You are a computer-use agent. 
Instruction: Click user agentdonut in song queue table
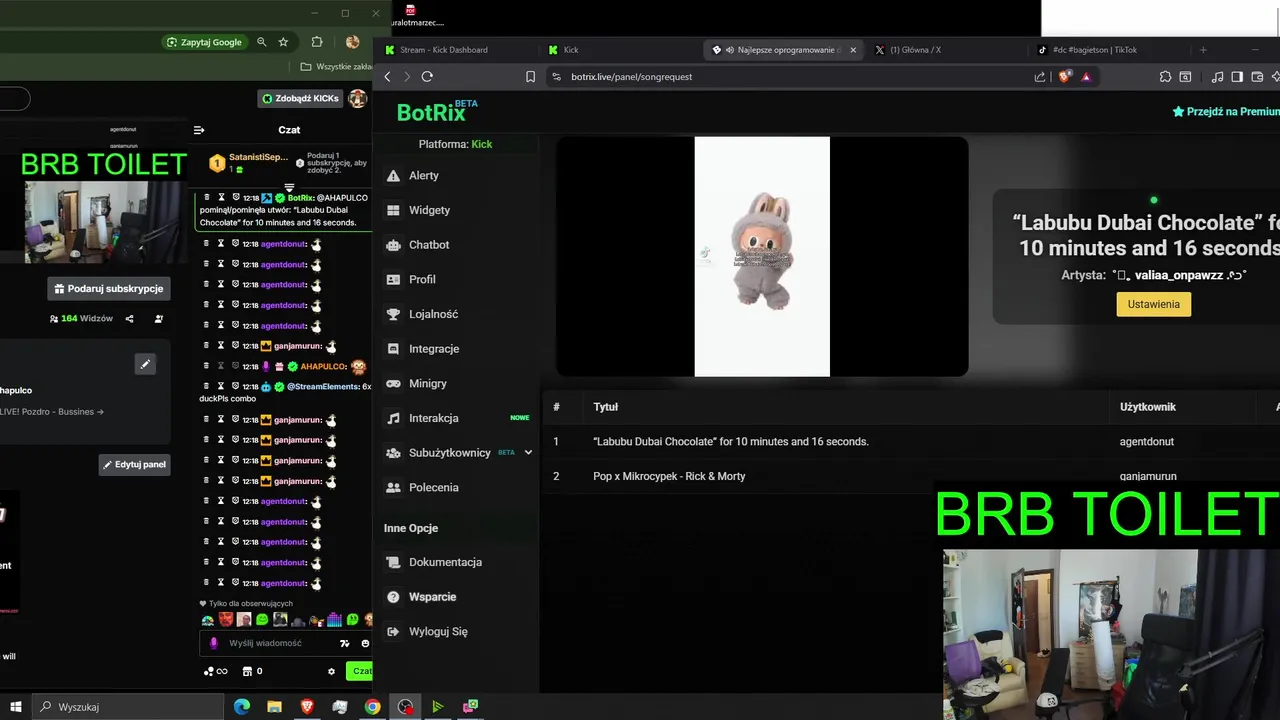coord(1147,442)
